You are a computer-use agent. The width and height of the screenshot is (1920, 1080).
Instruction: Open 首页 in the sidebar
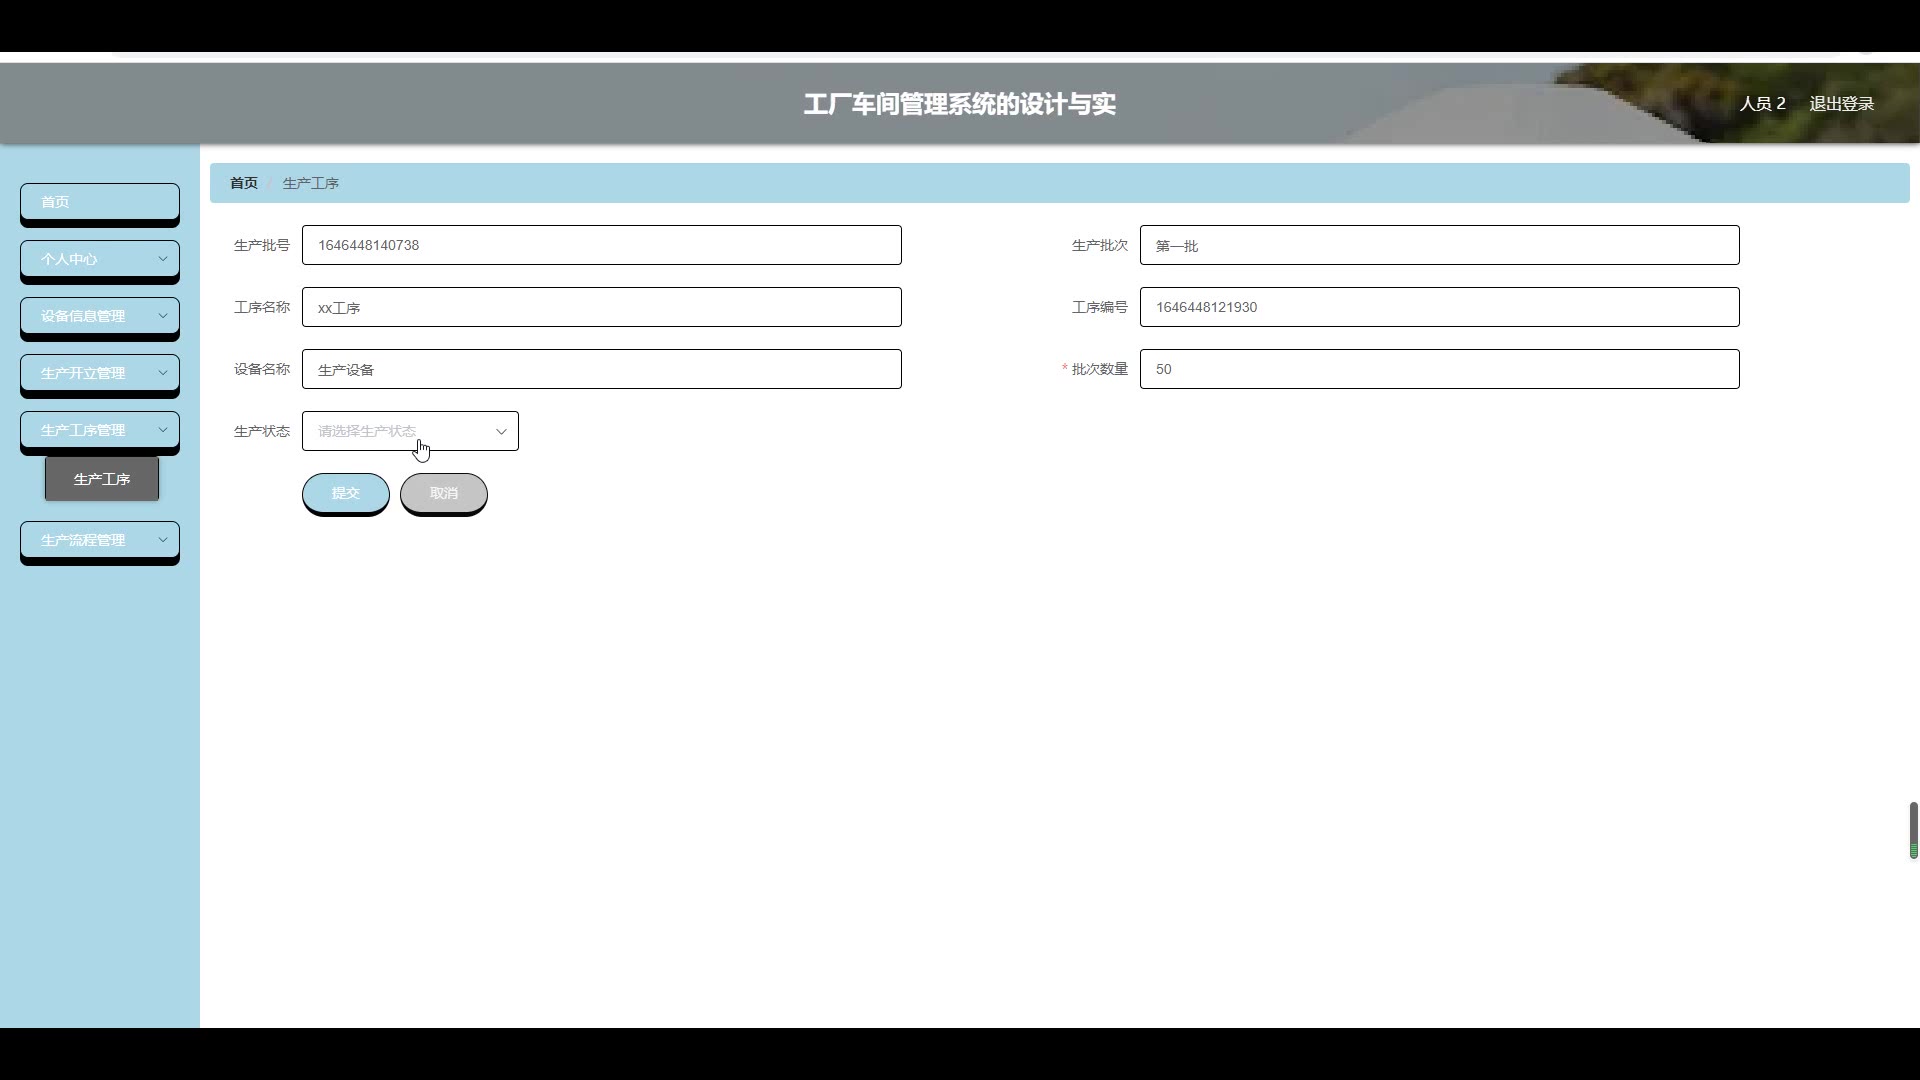[x=99, y=202]
